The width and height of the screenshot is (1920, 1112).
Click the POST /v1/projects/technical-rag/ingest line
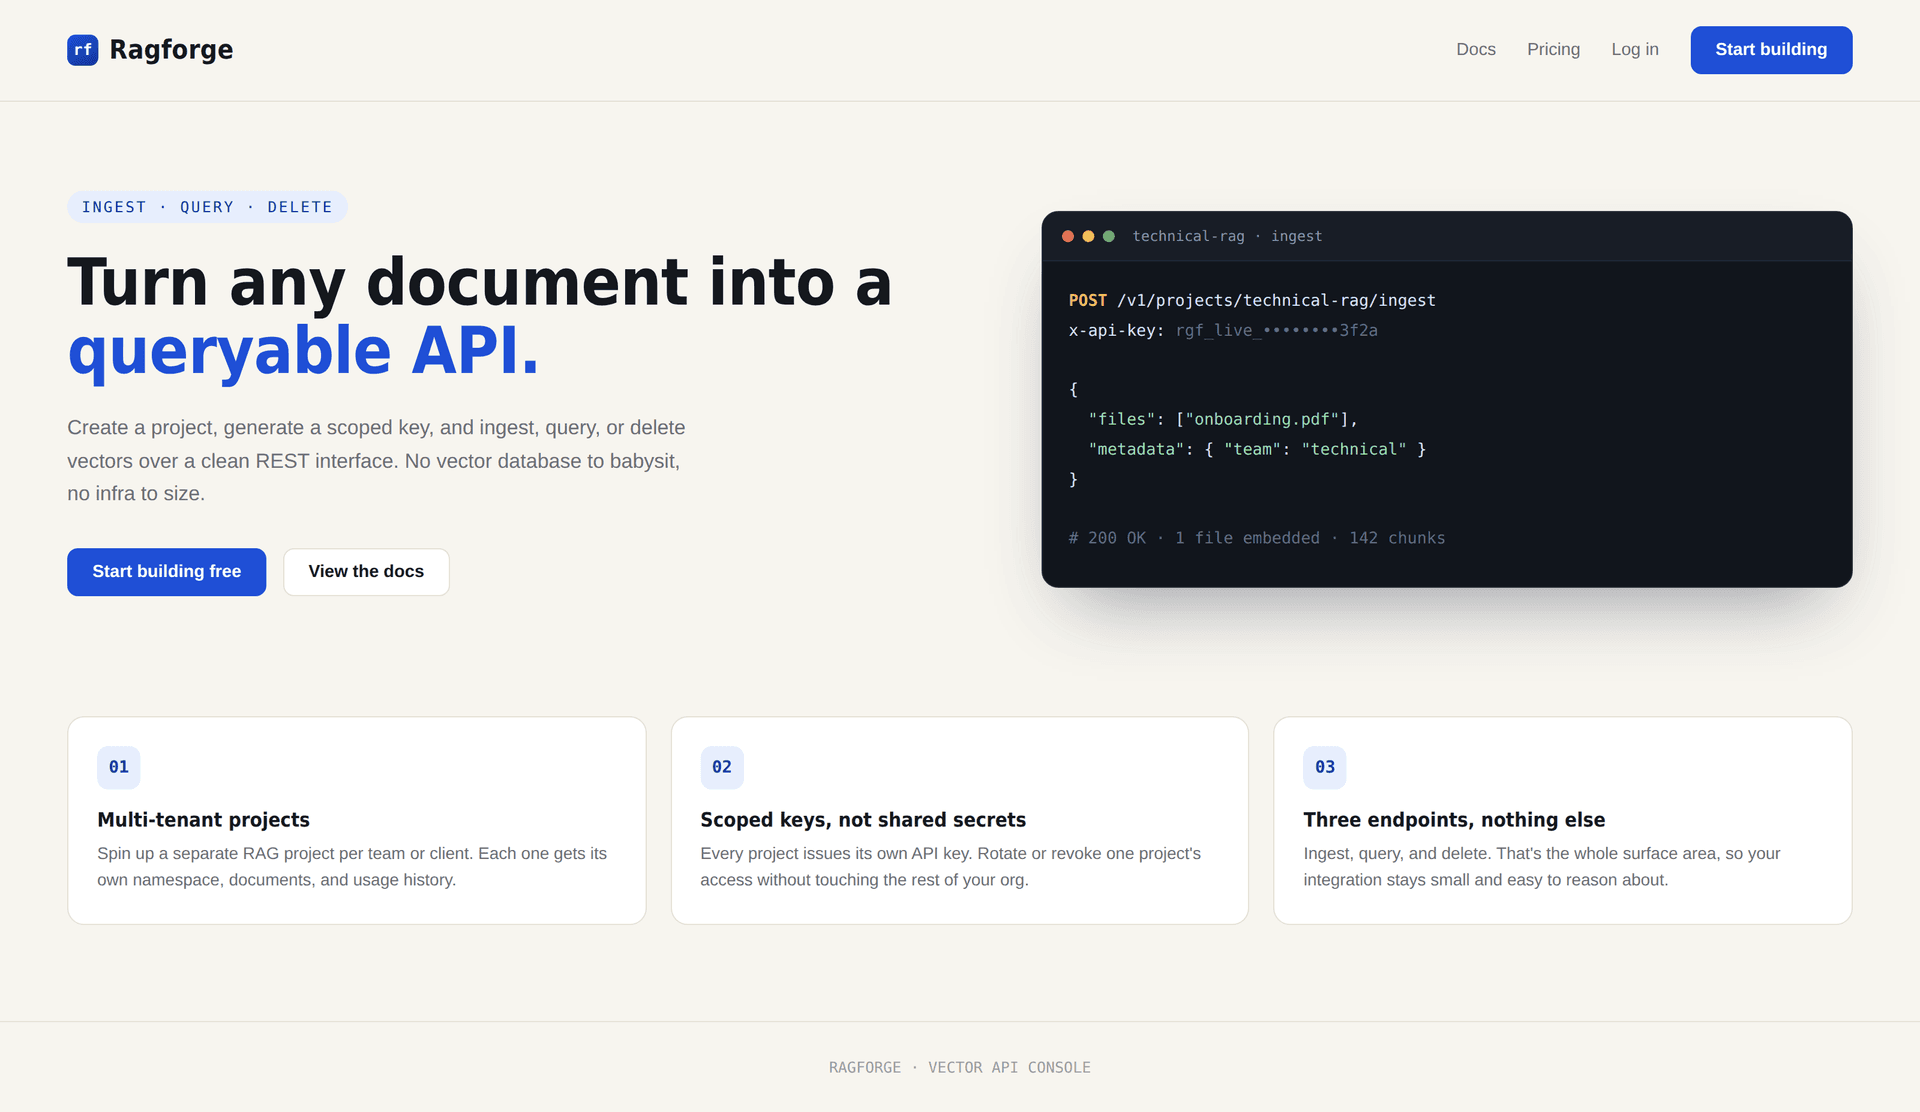(x=1252, y=300)
